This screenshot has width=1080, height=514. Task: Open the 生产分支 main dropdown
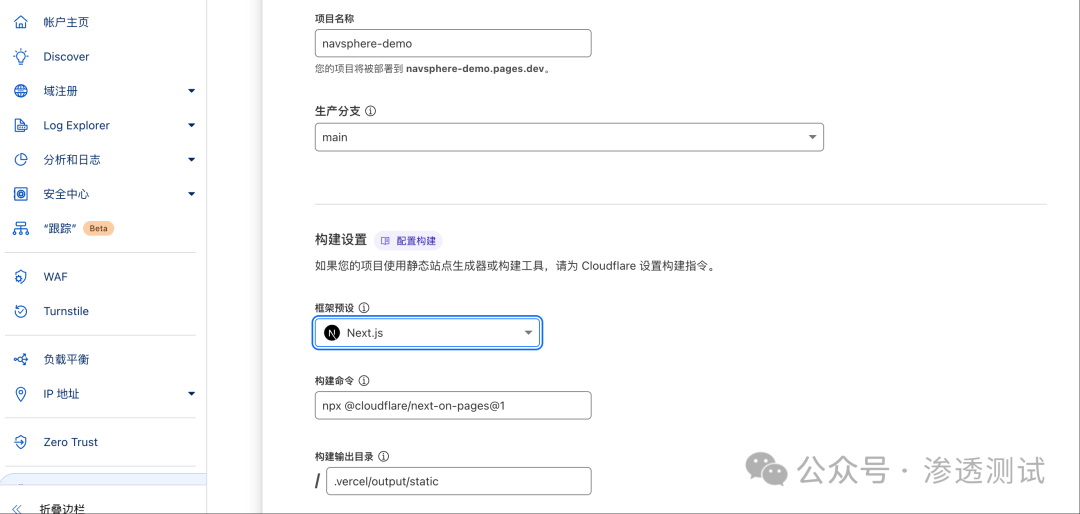click(569, 137)
